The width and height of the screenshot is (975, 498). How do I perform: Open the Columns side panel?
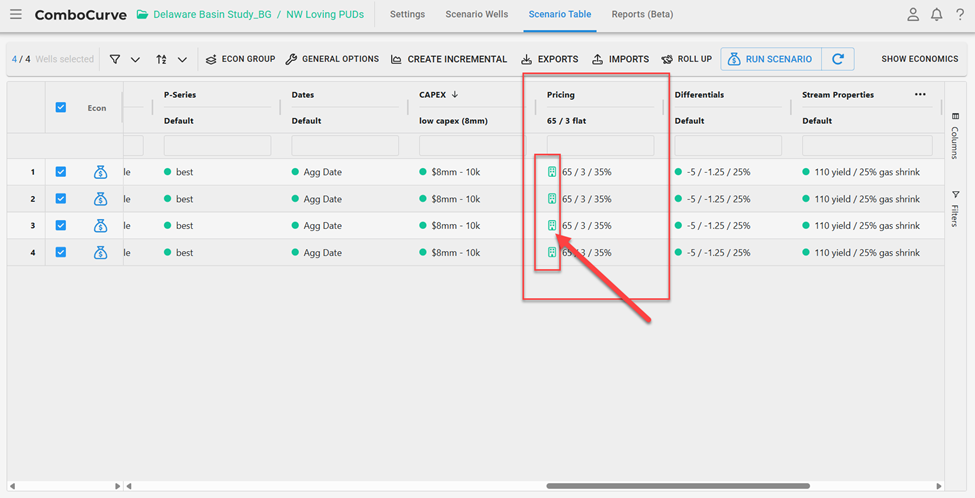point(954,138)
